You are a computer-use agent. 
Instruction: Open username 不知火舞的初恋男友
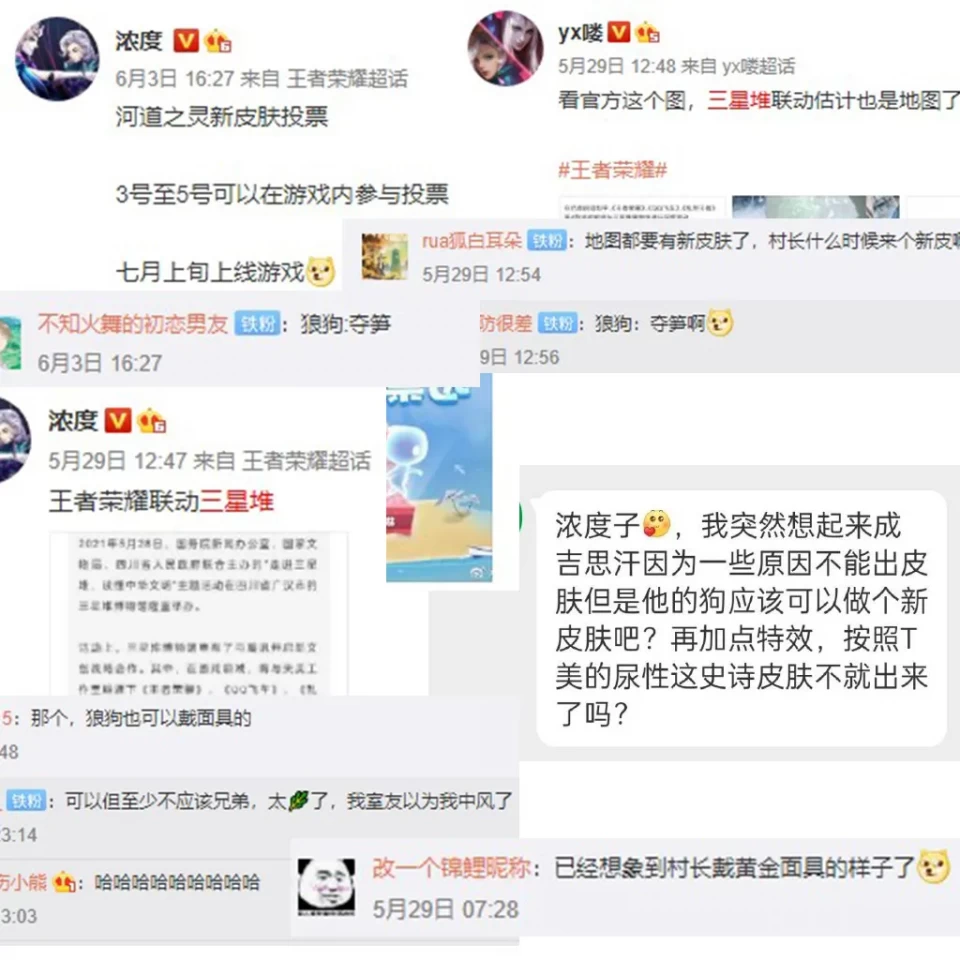coord(133,323)
